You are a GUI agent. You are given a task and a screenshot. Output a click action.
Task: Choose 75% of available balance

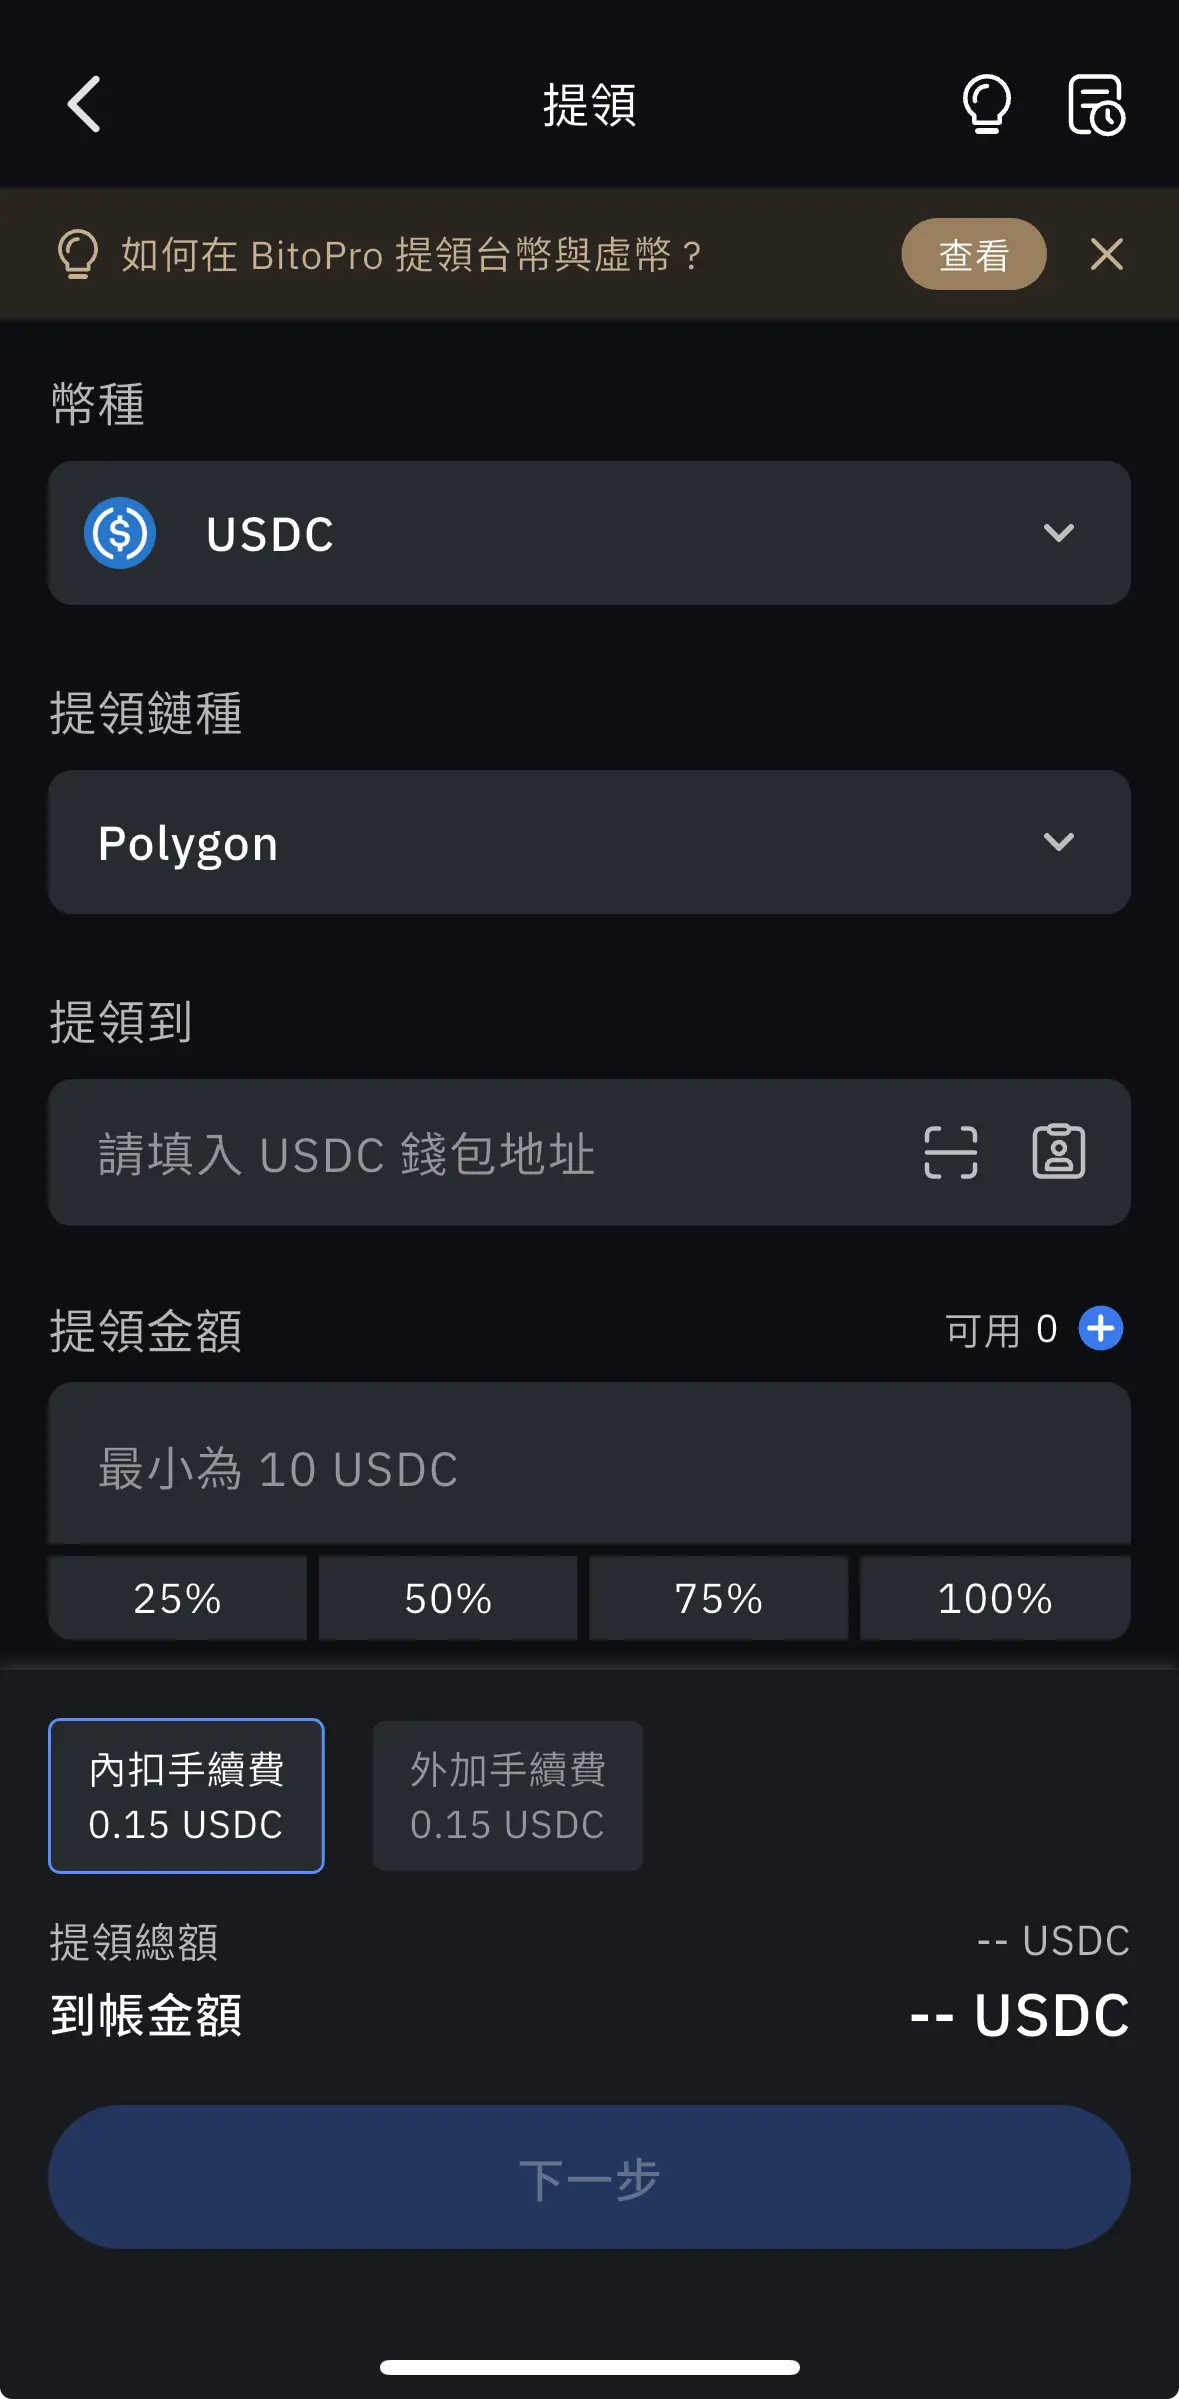coord(718,1598)
